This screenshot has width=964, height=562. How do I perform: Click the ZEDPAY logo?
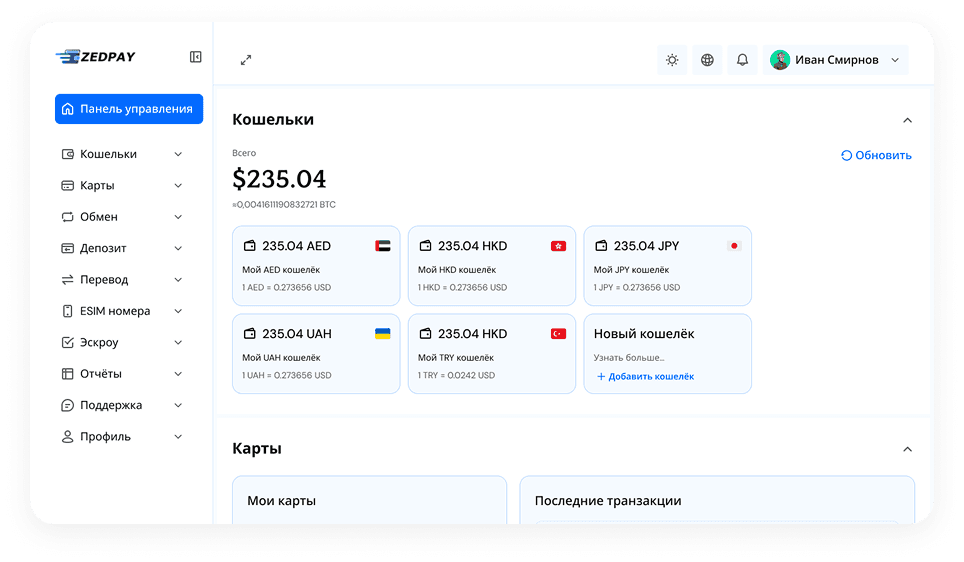[x=95, y=57]
